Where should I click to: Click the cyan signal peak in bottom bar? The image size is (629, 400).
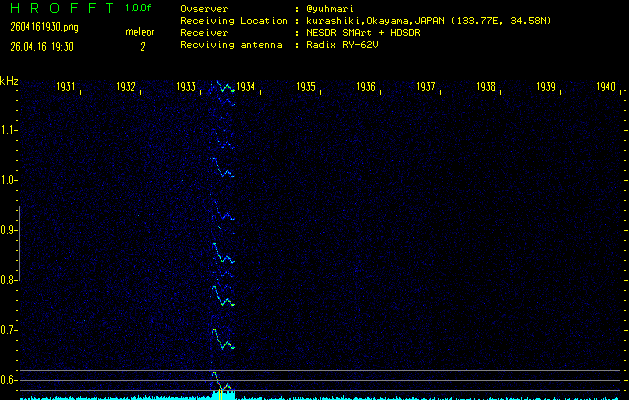click(x=224, y=393)
